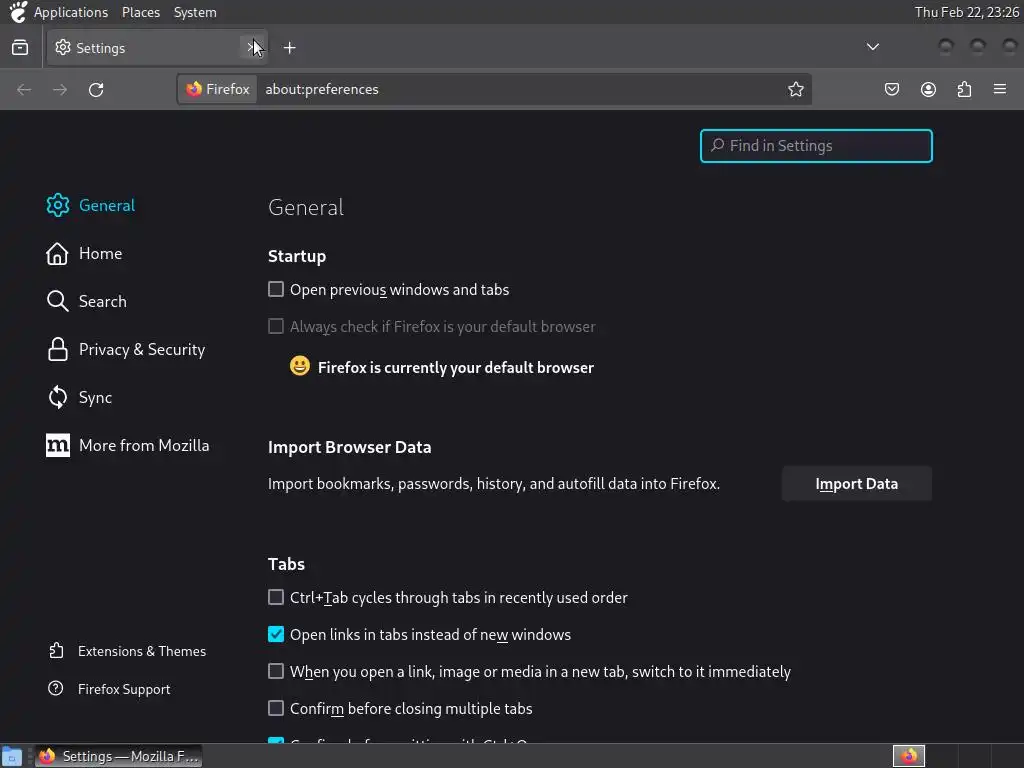Bookmark this page with the star icon

(x=796, y=90)
